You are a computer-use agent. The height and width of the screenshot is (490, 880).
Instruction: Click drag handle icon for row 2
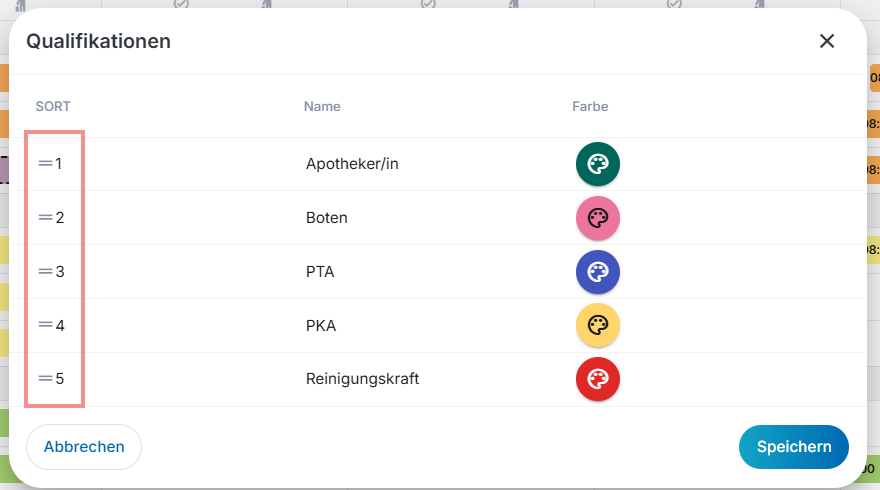click(x=45, y=217)
